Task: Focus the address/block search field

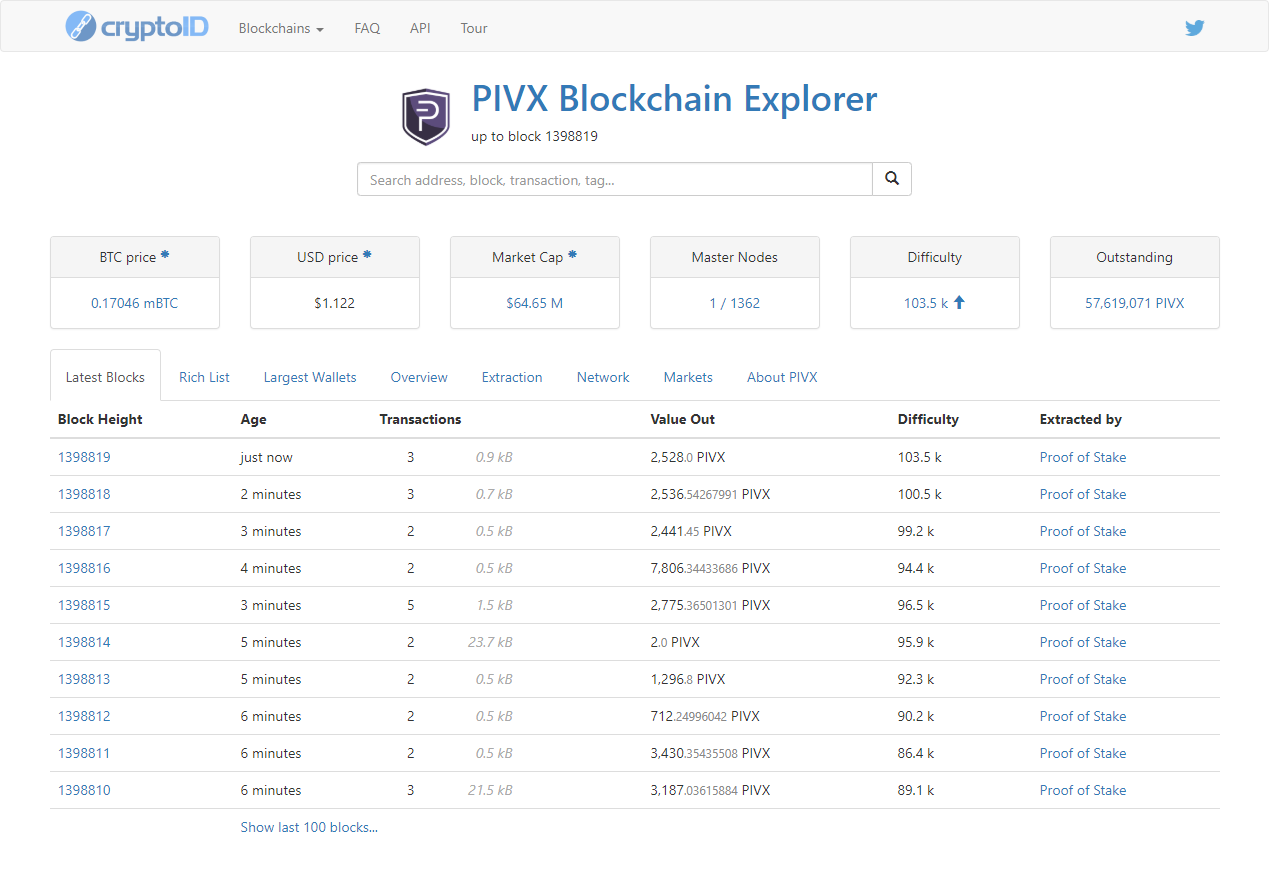Action: pos(615,179)
